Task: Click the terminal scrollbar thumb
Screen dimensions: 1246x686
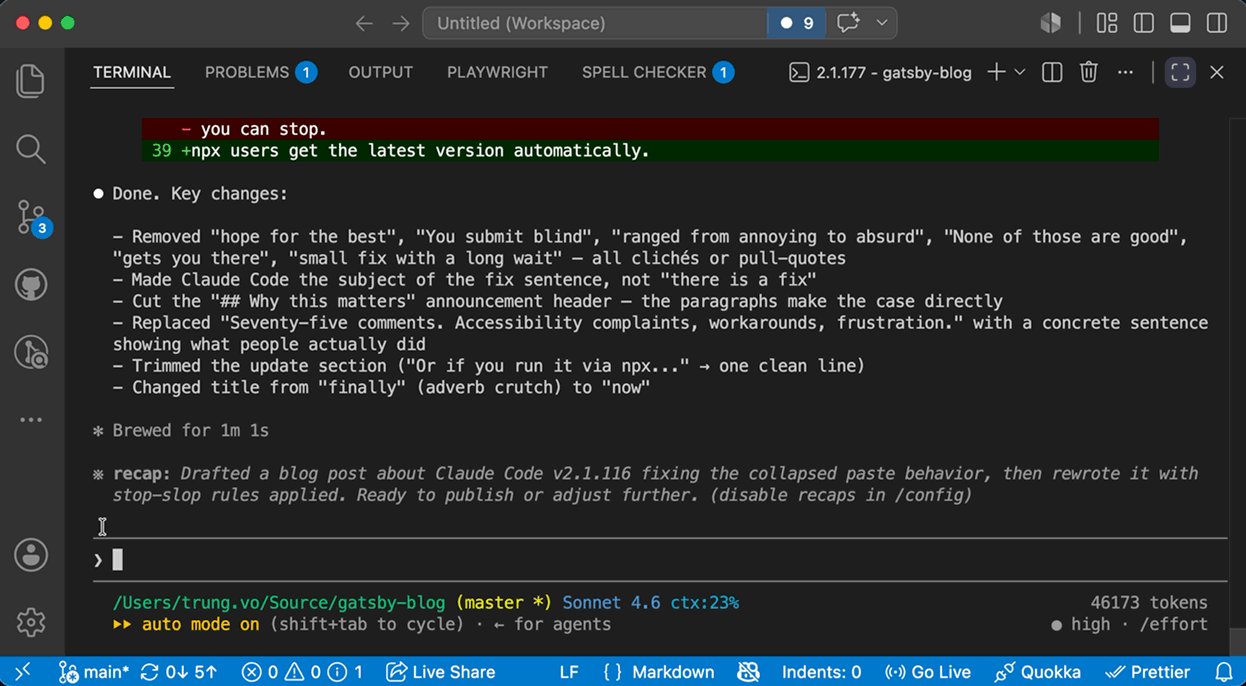Action: (x=1237, y=640)
